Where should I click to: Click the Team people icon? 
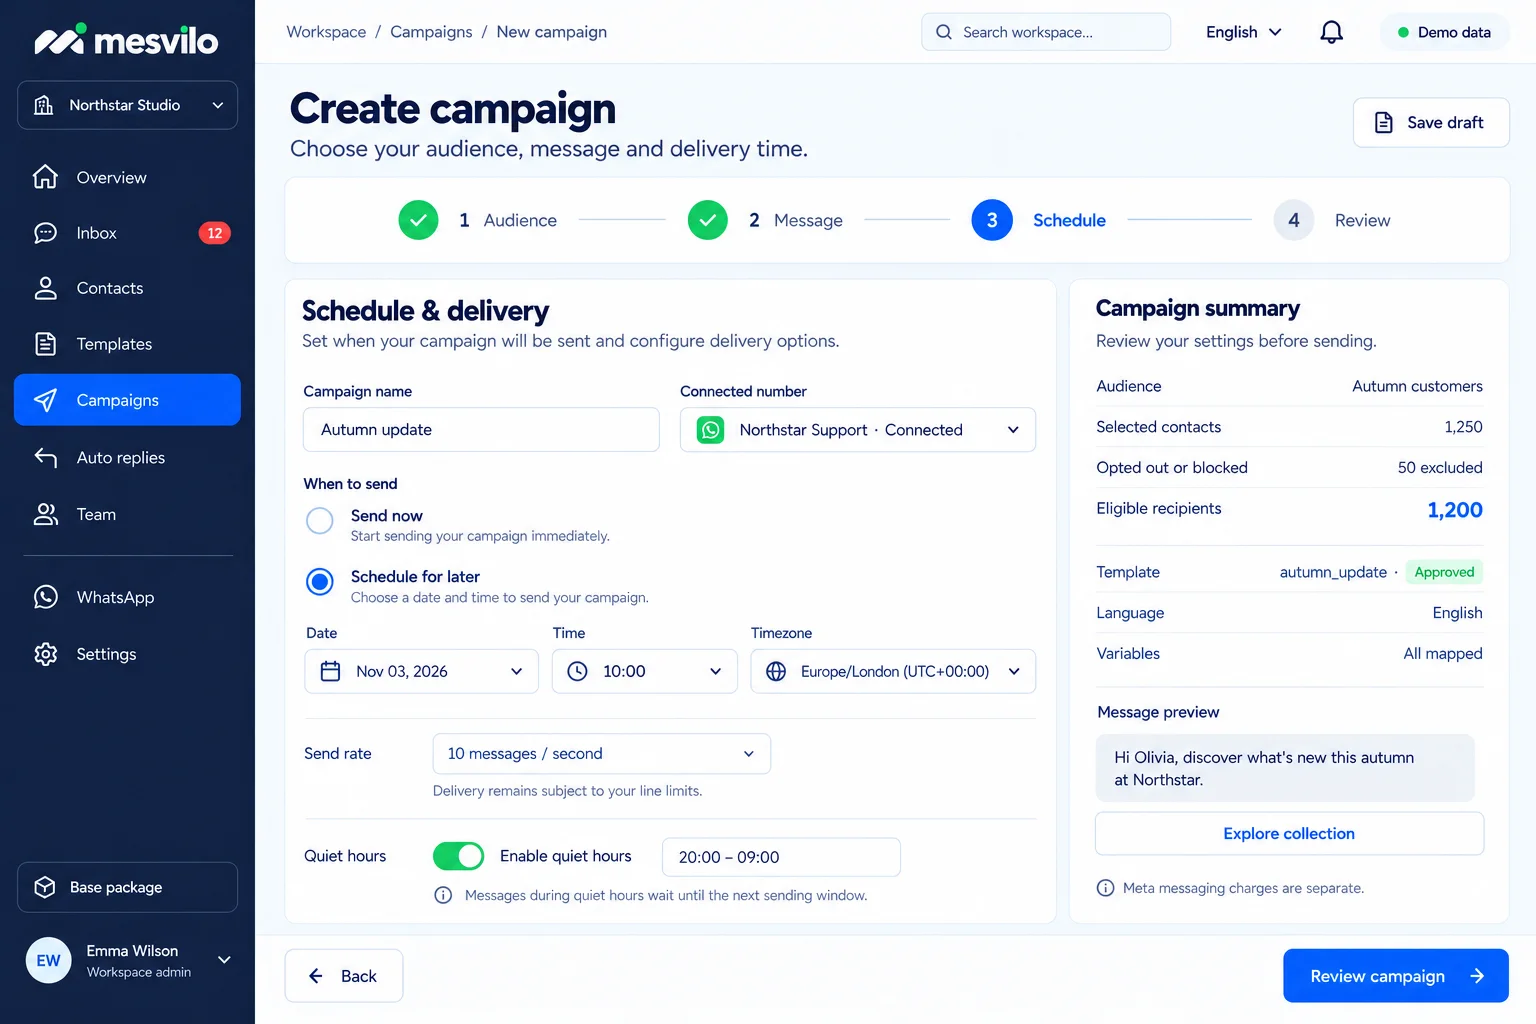coord(45,514)
